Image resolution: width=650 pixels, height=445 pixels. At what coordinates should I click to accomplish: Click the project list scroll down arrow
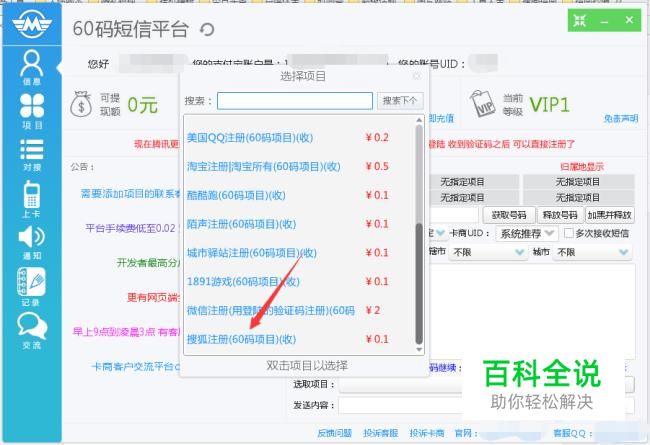pyautogui.click(x=419, y=350)
